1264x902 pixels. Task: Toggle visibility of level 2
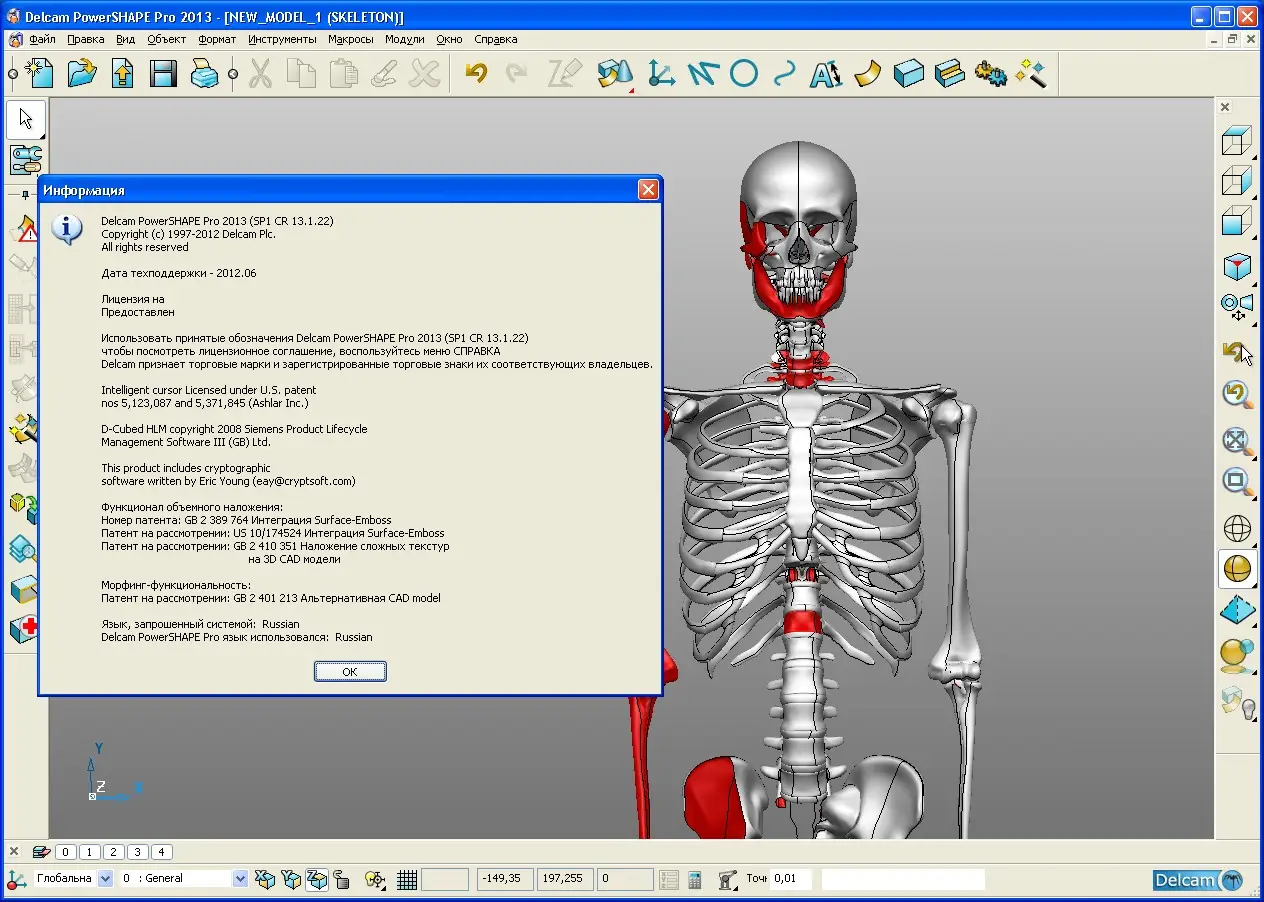(x=114, y=852)
